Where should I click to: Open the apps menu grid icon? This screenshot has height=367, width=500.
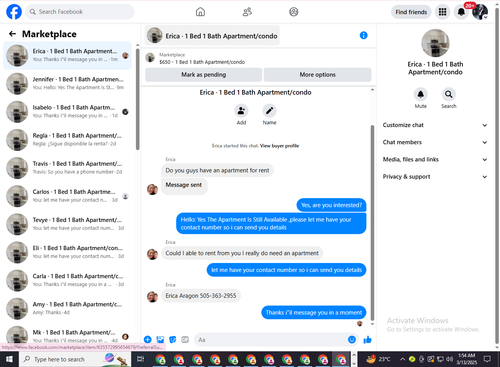point(442,12)
